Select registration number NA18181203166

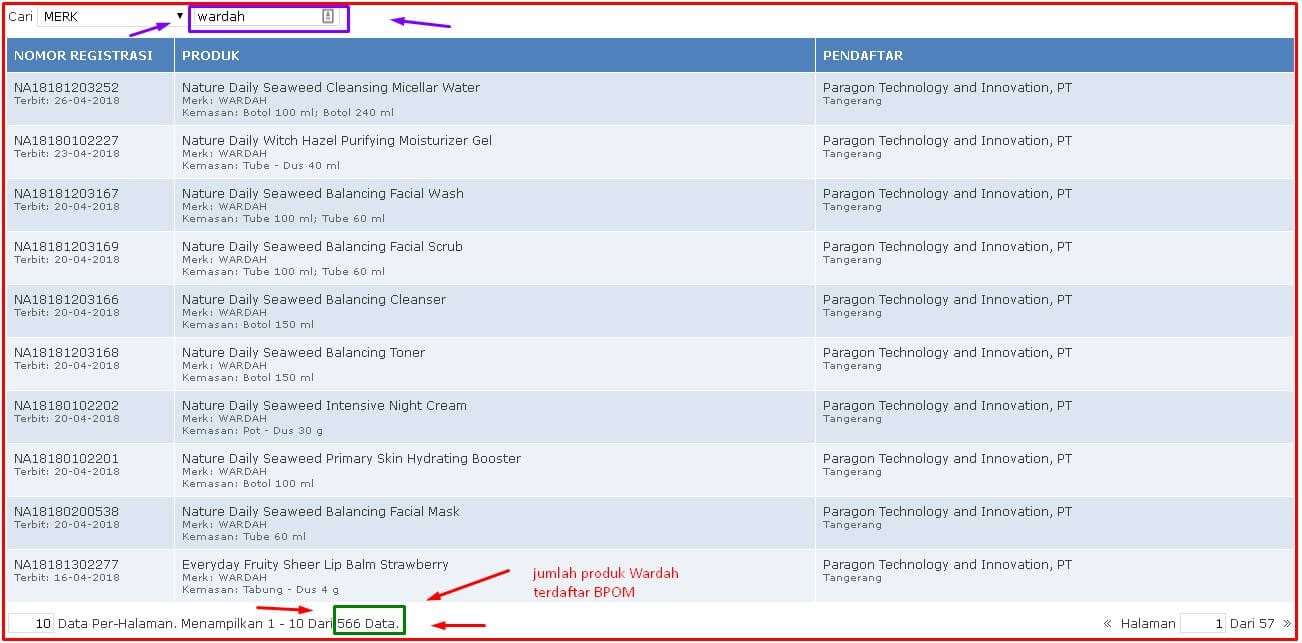66,300
